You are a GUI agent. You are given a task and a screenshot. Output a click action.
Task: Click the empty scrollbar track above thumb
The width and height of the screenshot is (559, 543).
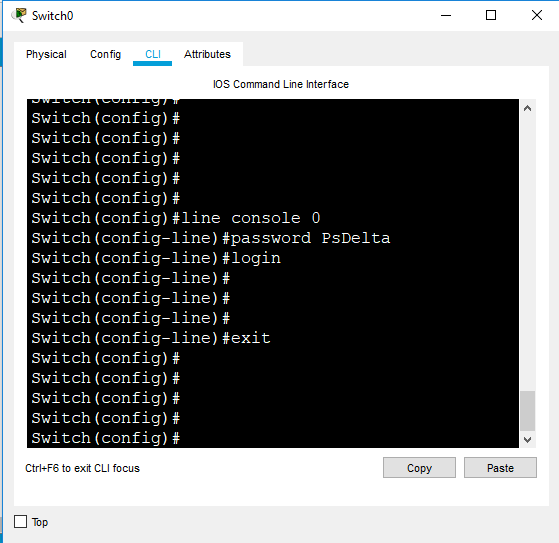coord(528,253)
